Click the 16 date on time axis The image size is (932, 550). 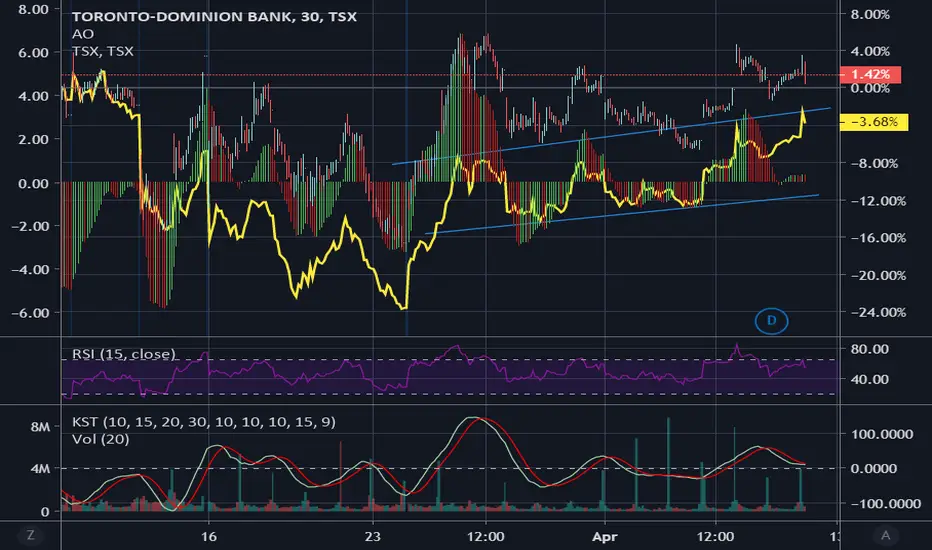[x=209, y=536]
